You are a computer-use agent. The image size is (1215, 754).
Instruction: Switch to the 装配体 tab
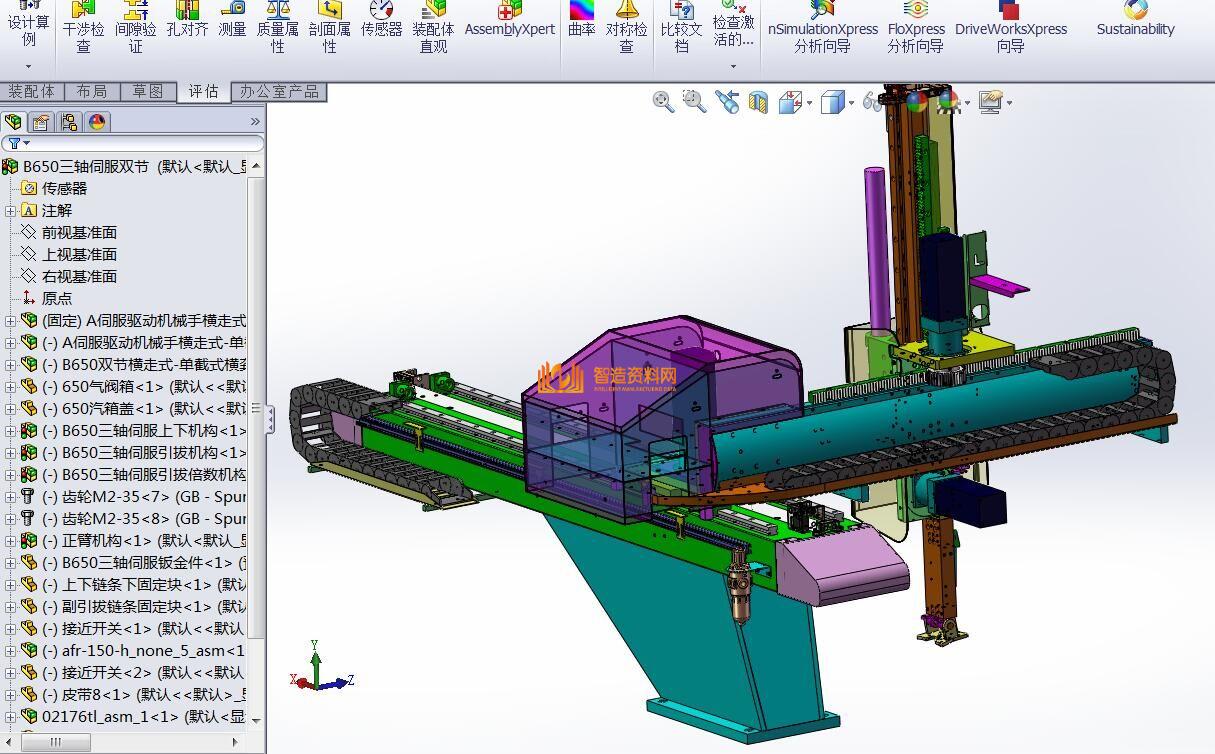32,92
